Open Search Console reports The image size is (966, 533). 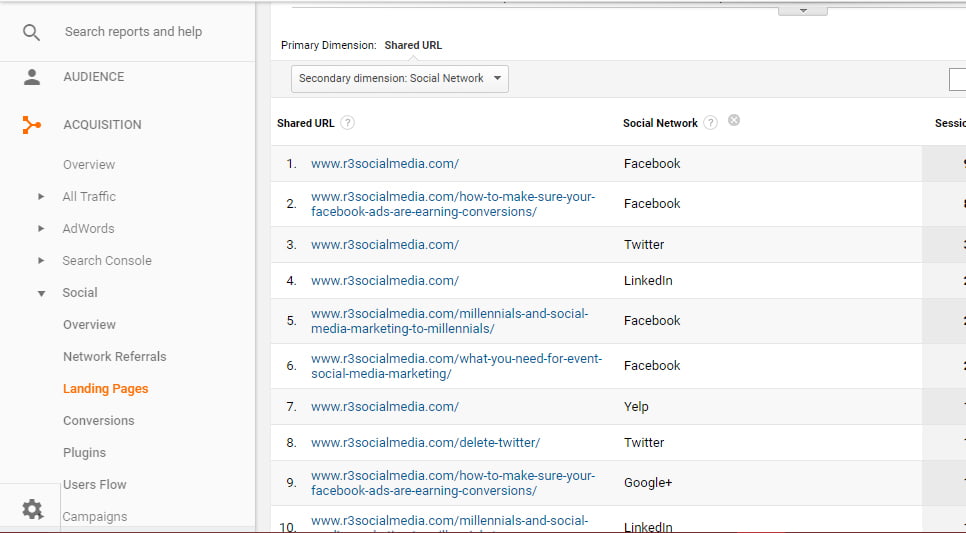point(107,261)
